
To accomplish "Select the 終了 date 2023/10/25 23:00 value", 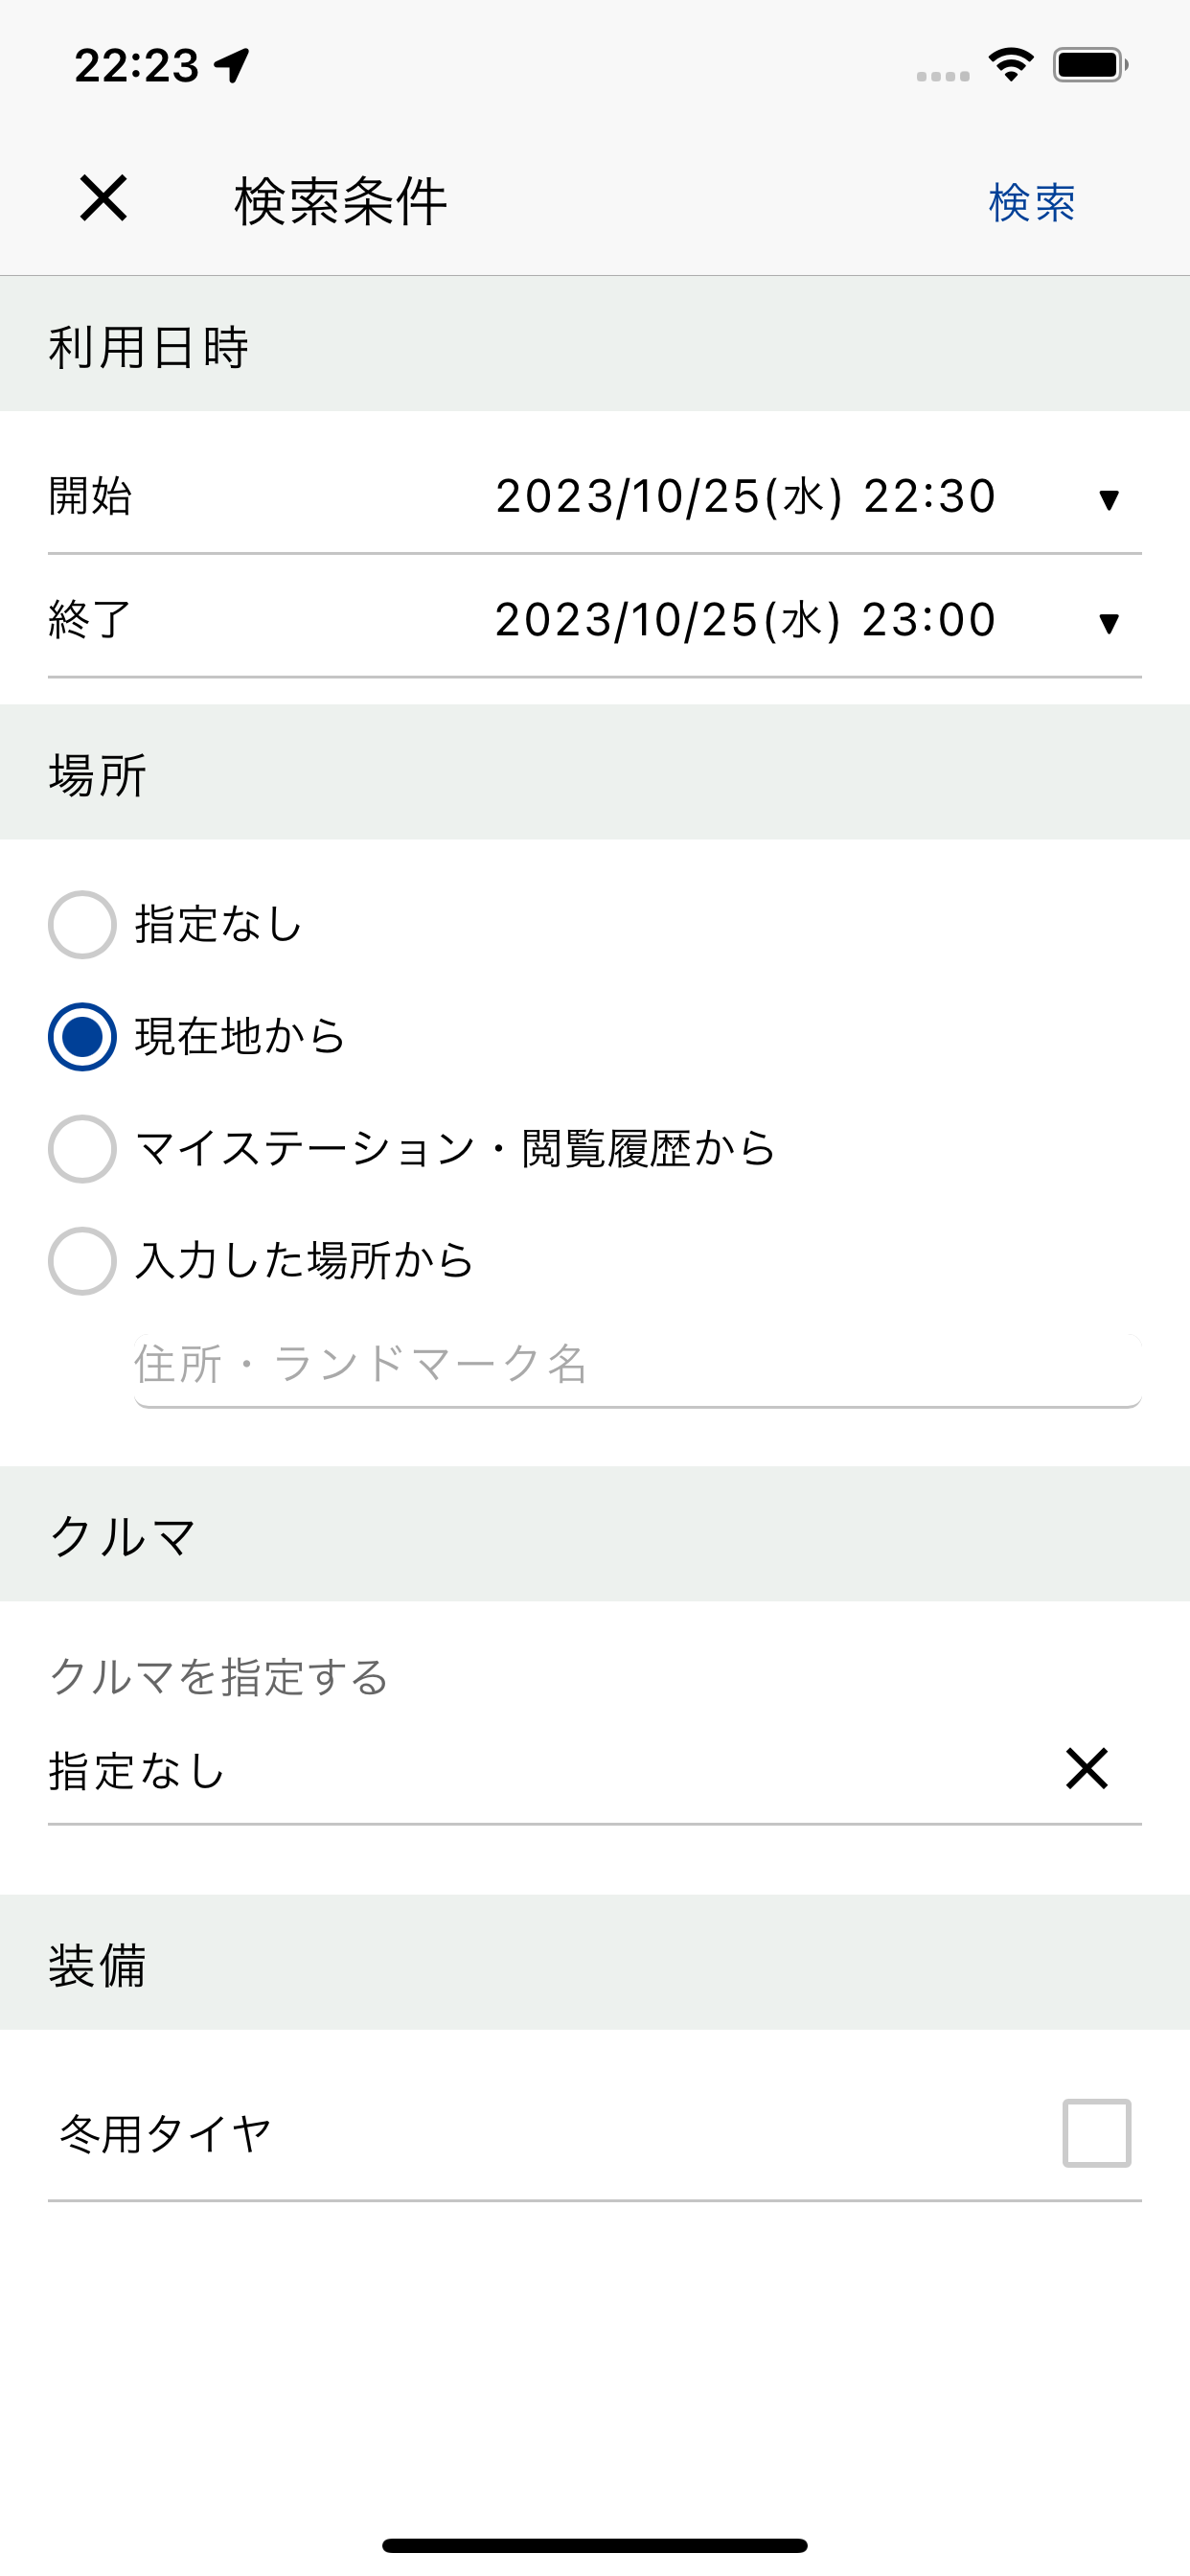I will pos(745,621).
